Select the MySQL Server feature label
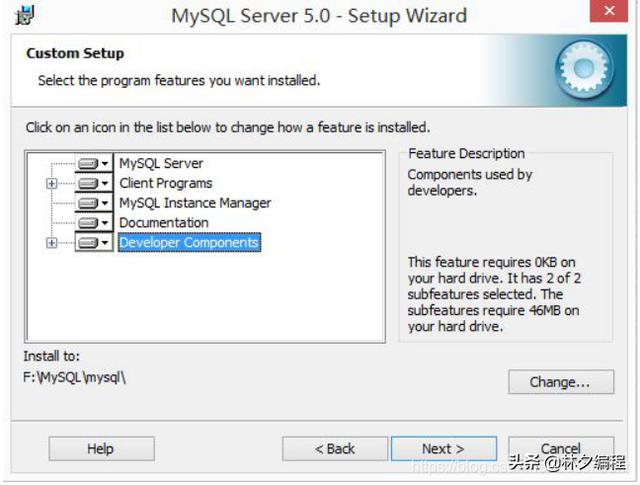 click(x=161, y=164)
